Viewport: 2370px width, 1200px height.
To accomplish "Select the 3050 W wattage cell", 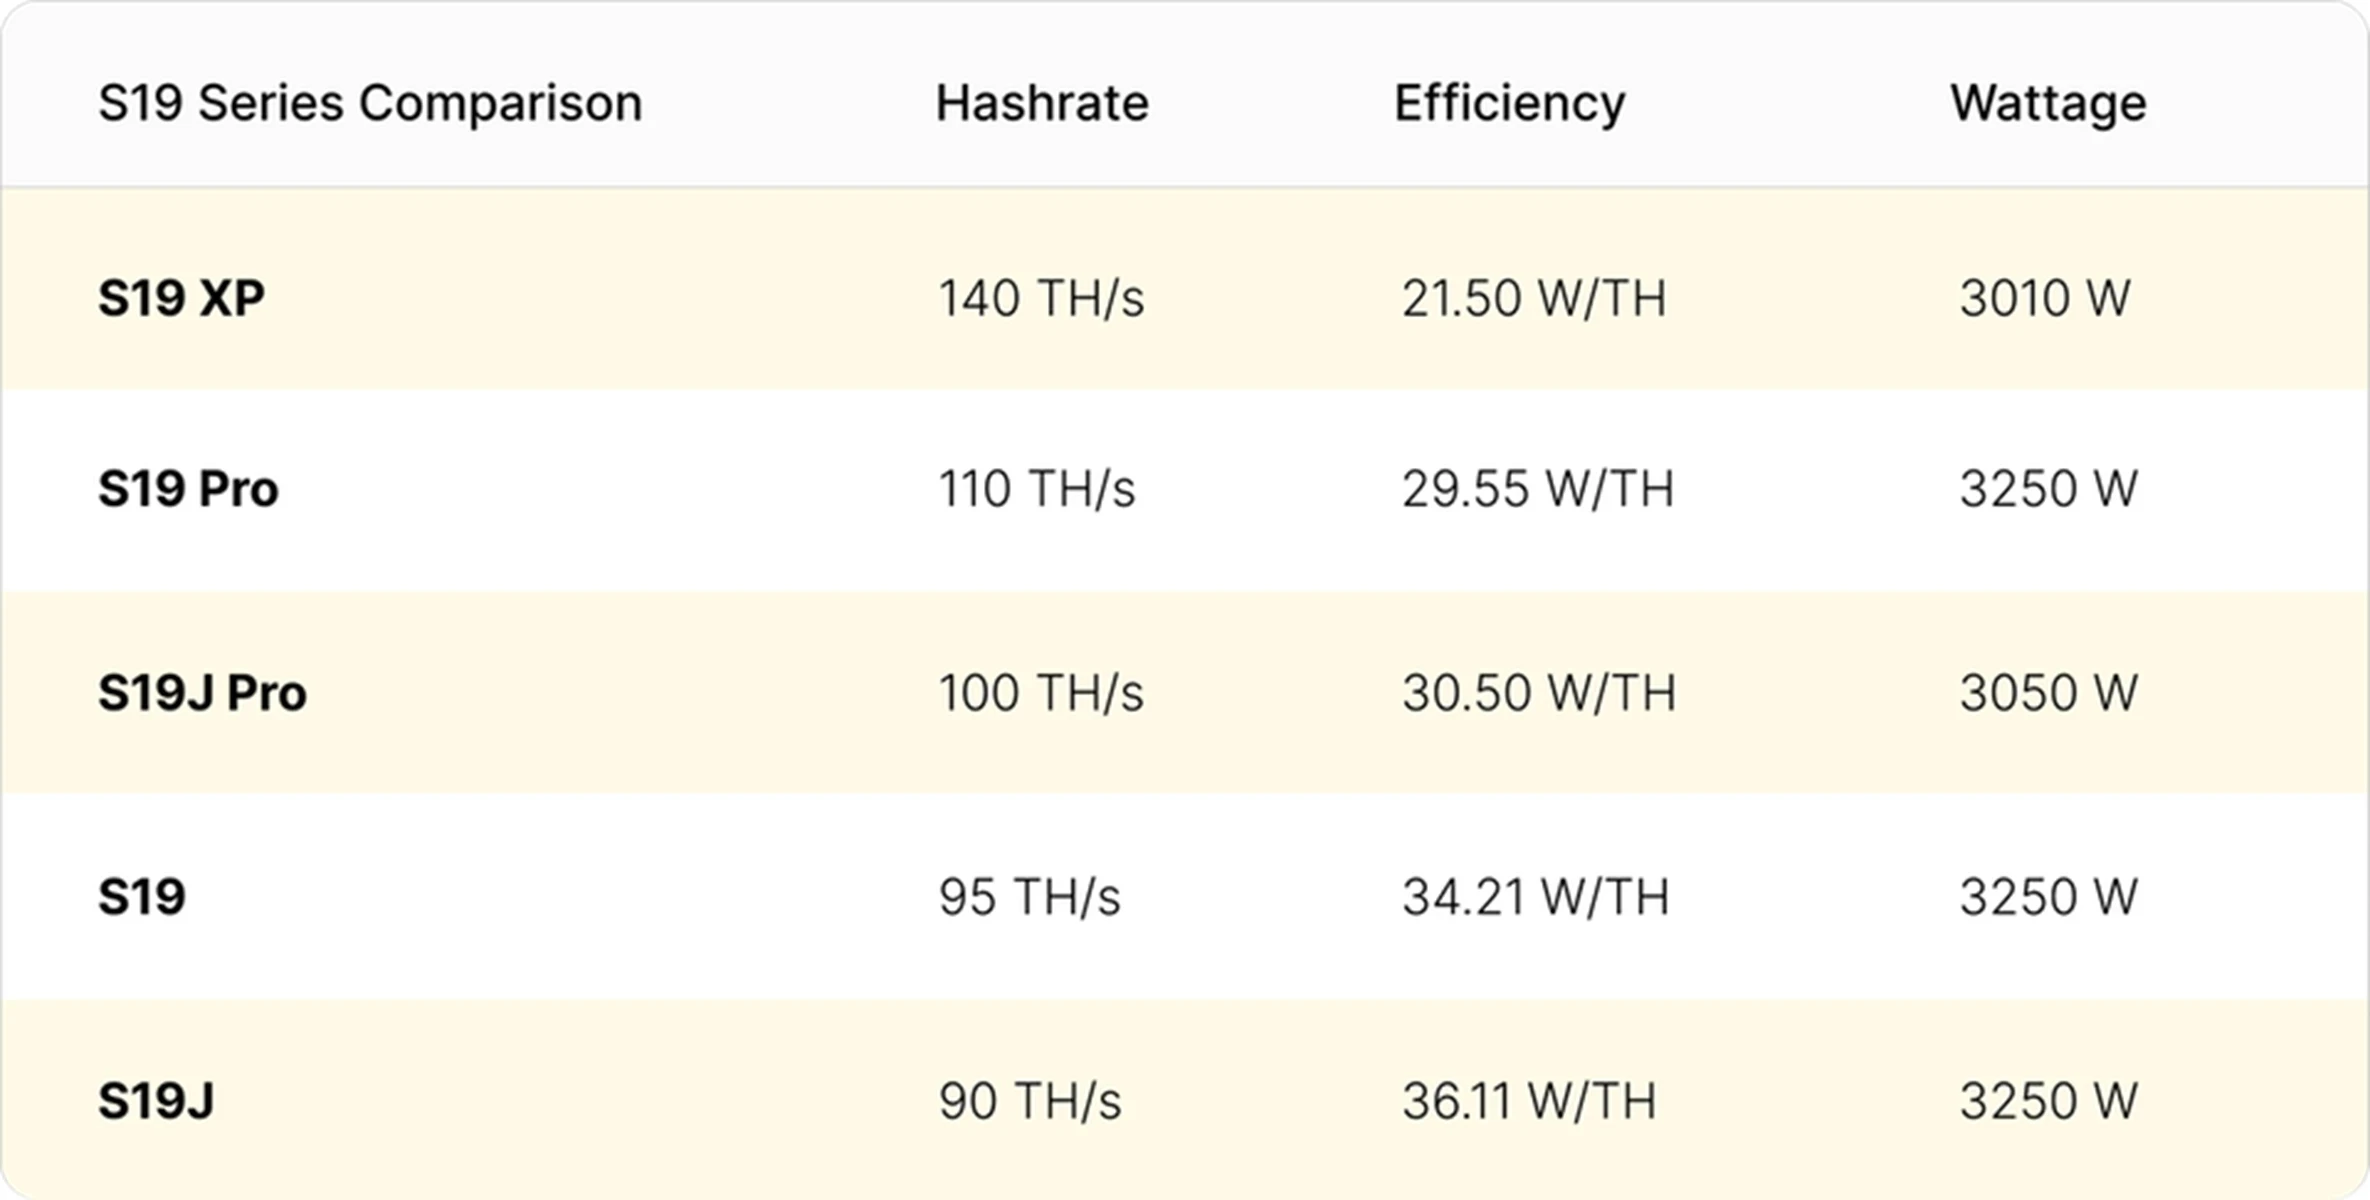I will [x=2049, y=693].
